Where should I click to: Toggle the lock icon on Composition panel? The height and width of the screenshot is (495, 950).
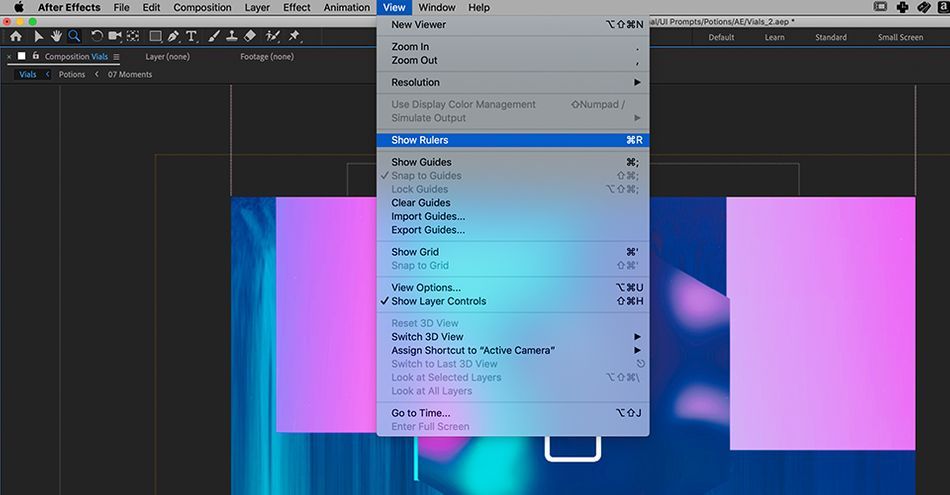coord(36,56)
